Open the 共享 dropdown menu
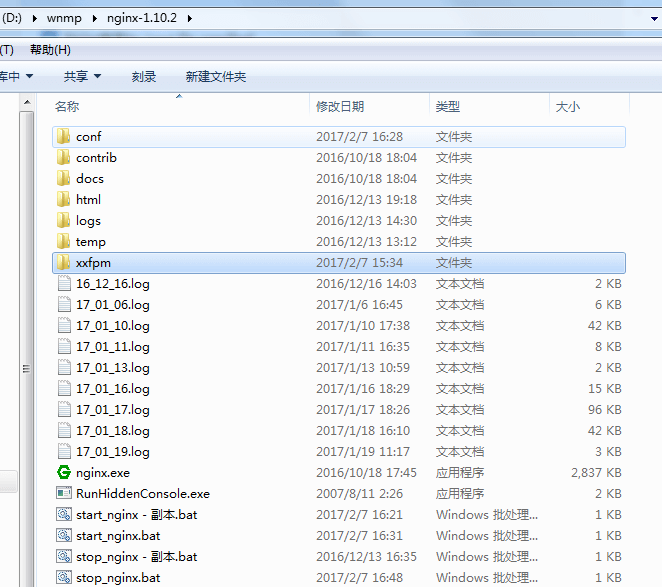662x587 pixels. (x=82, y=76)
